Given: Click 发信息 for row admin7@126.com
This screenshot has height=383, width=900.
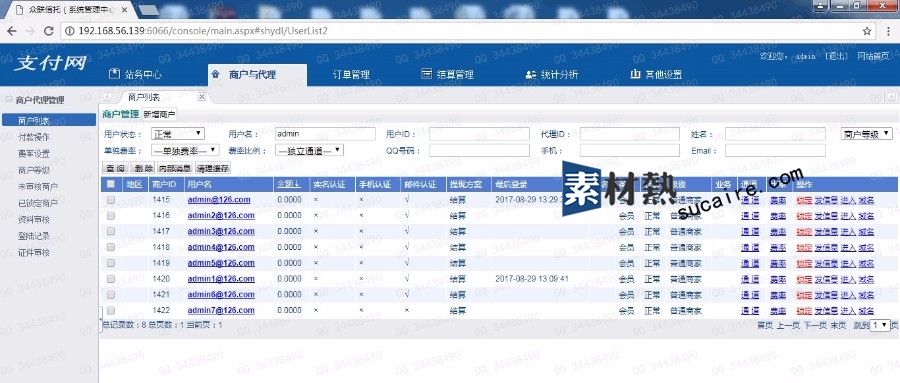Looking at the screenshot, I should [x=826, y=311].
